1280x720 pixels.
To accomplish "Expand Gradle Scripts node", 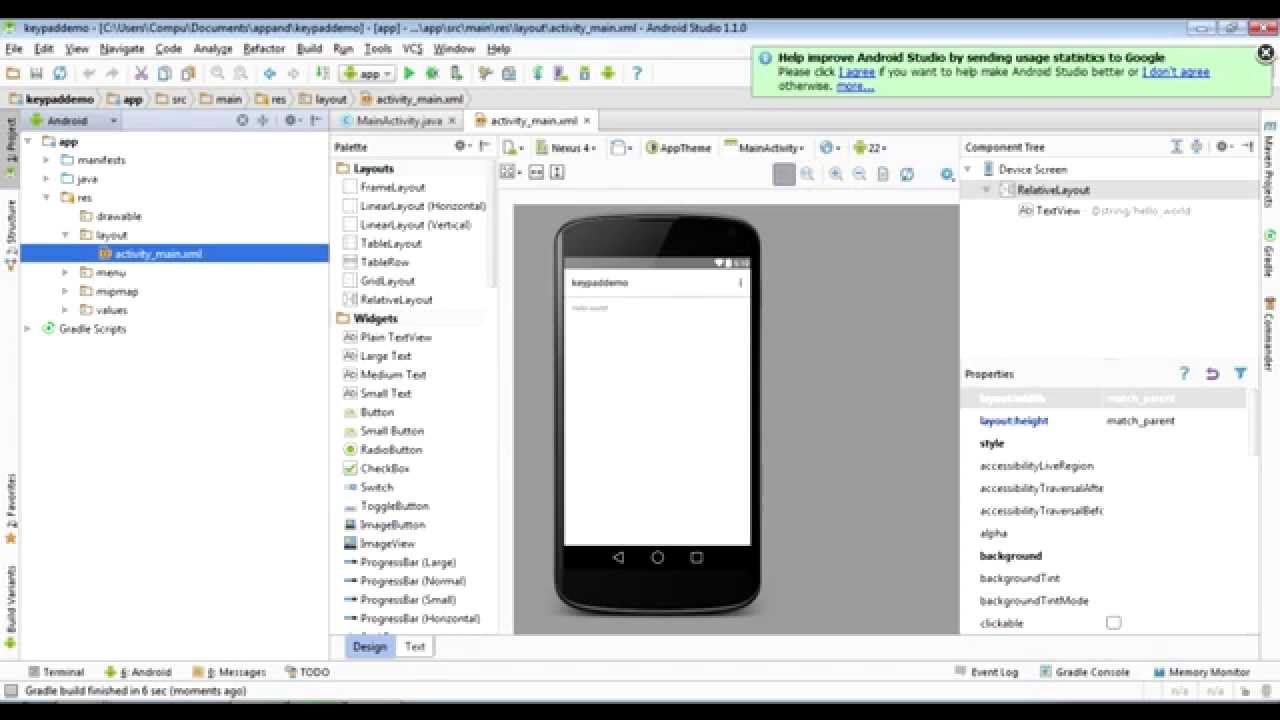I will click(x=27, y=328).
